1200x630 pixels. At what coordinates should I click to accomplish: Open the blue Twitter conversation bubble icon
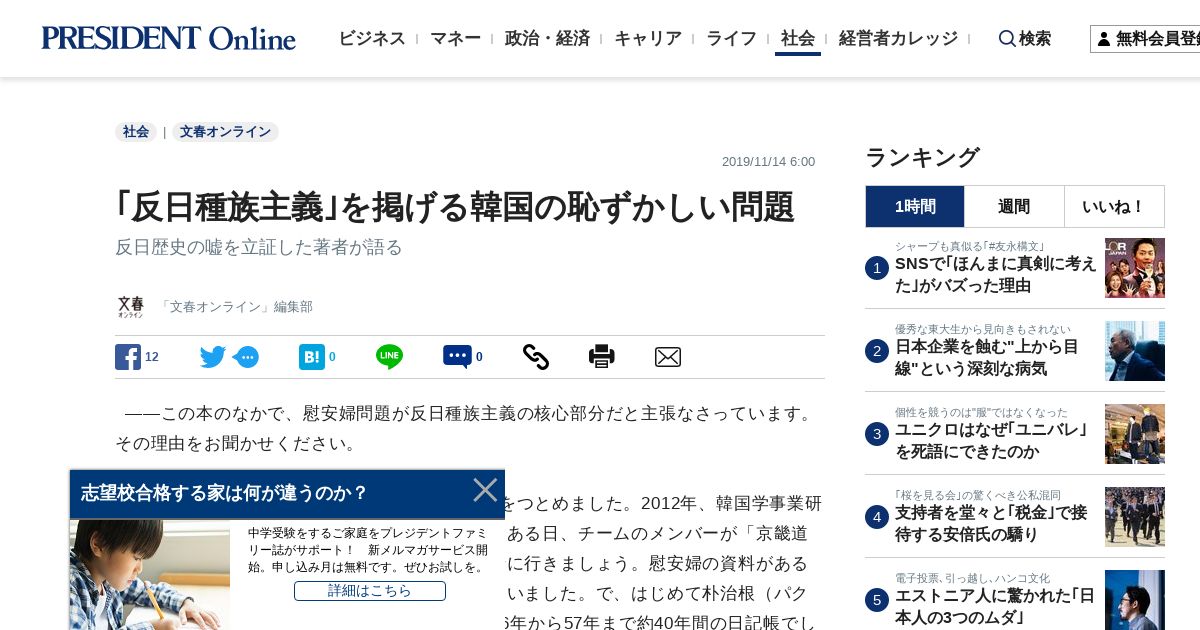pos(246,357)
